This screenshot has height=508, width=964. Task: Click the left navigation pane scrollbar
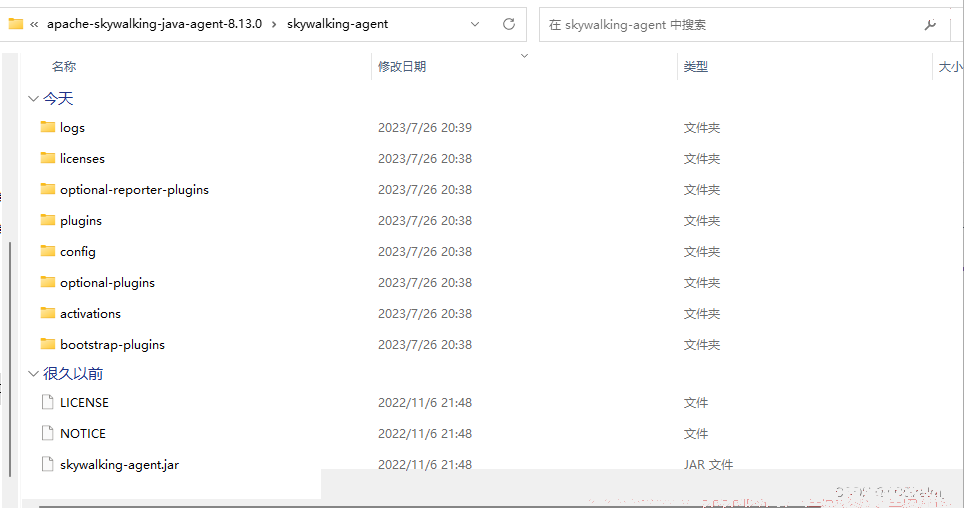tap(10, 359)
